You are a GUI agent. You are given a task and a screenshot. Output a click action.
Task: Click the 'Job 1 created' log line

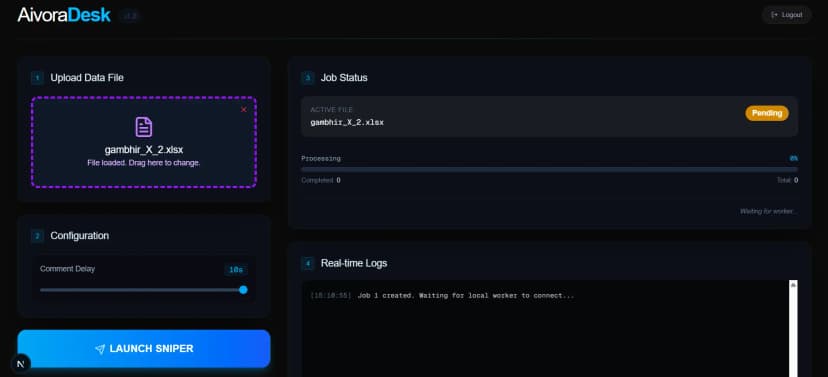point(442,296)
